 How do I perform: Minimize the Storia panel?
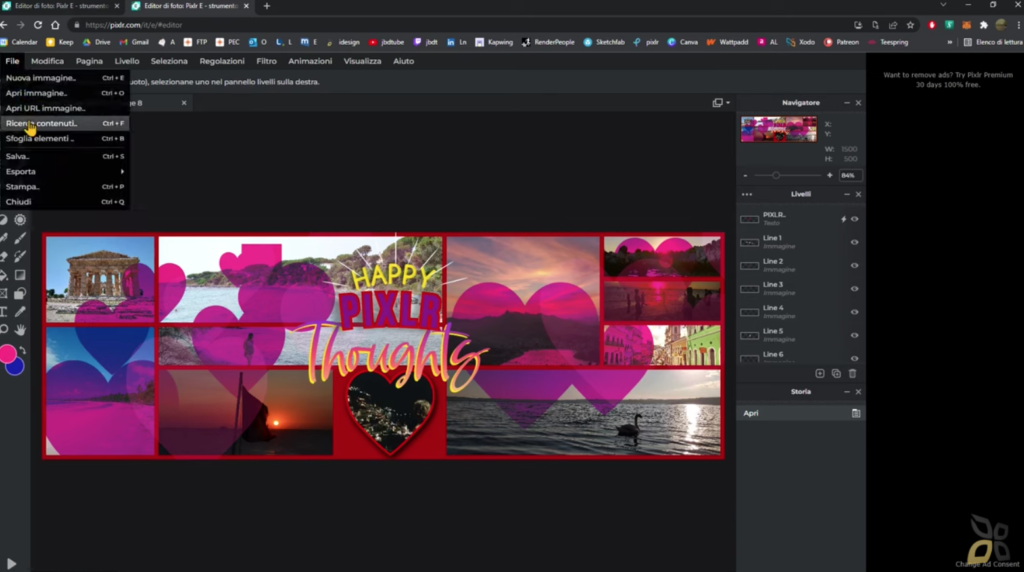847,392
